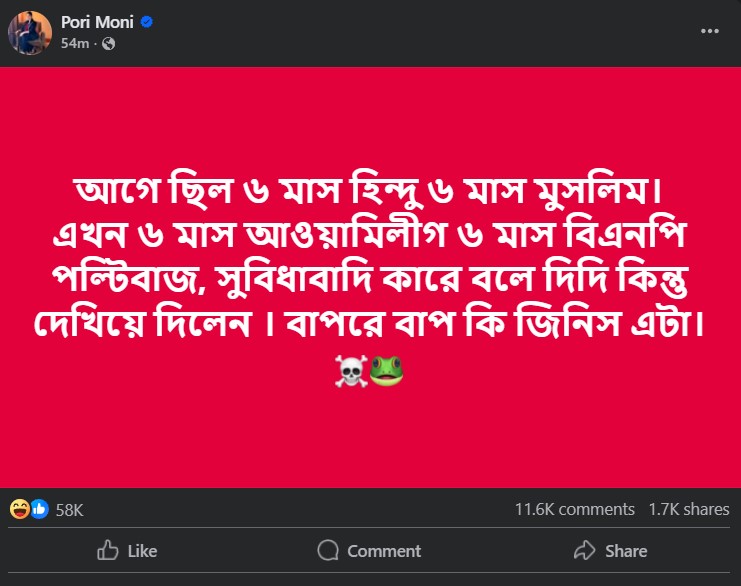Click the blue Like reaction icon
Screen dimensions: 741x586
click(x=39, y=509)
